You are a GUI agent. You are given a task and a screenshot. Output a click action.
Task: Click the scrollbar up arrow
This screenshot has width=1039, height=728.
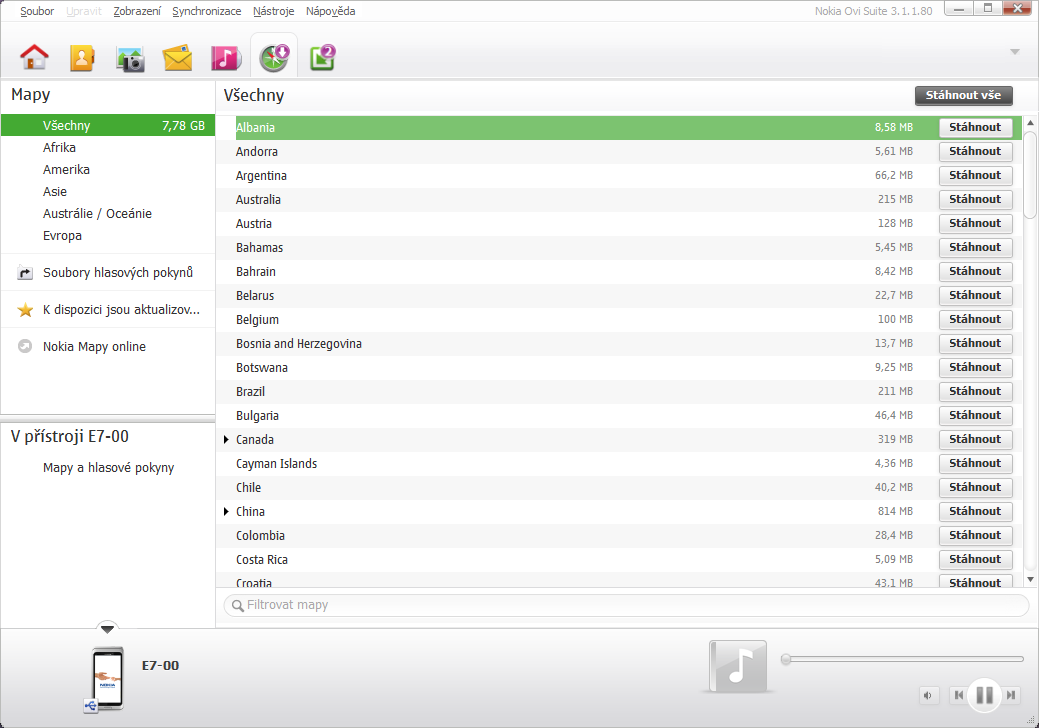tap(1030, 123)
